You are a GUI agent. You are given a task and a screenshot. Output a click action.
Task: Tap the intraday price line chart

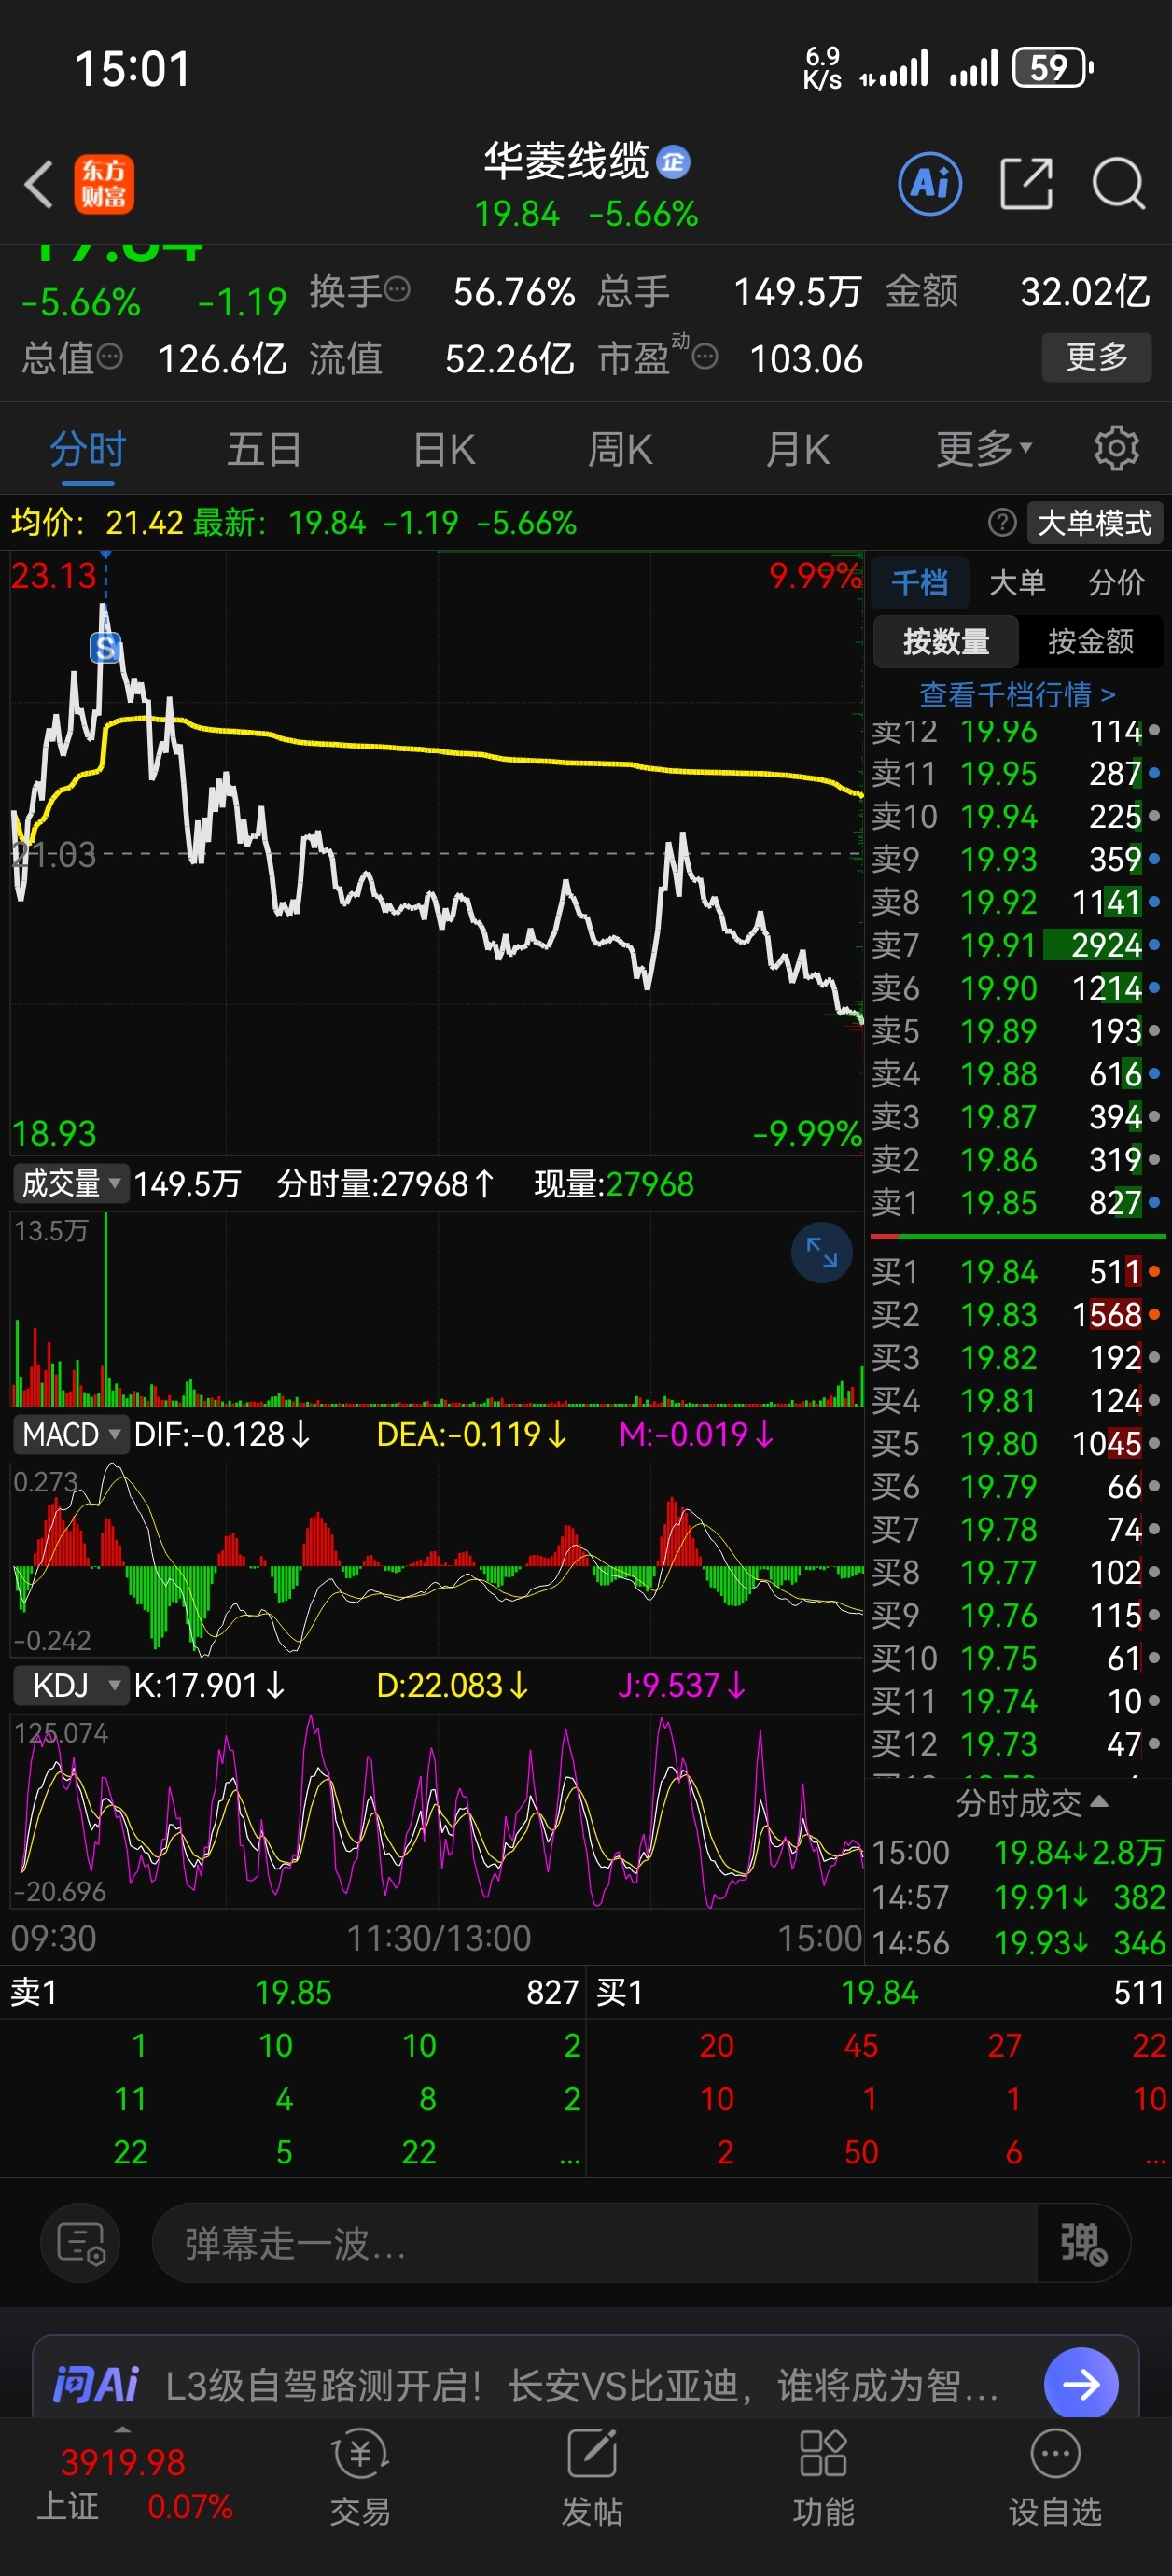(x=436, y=852)
